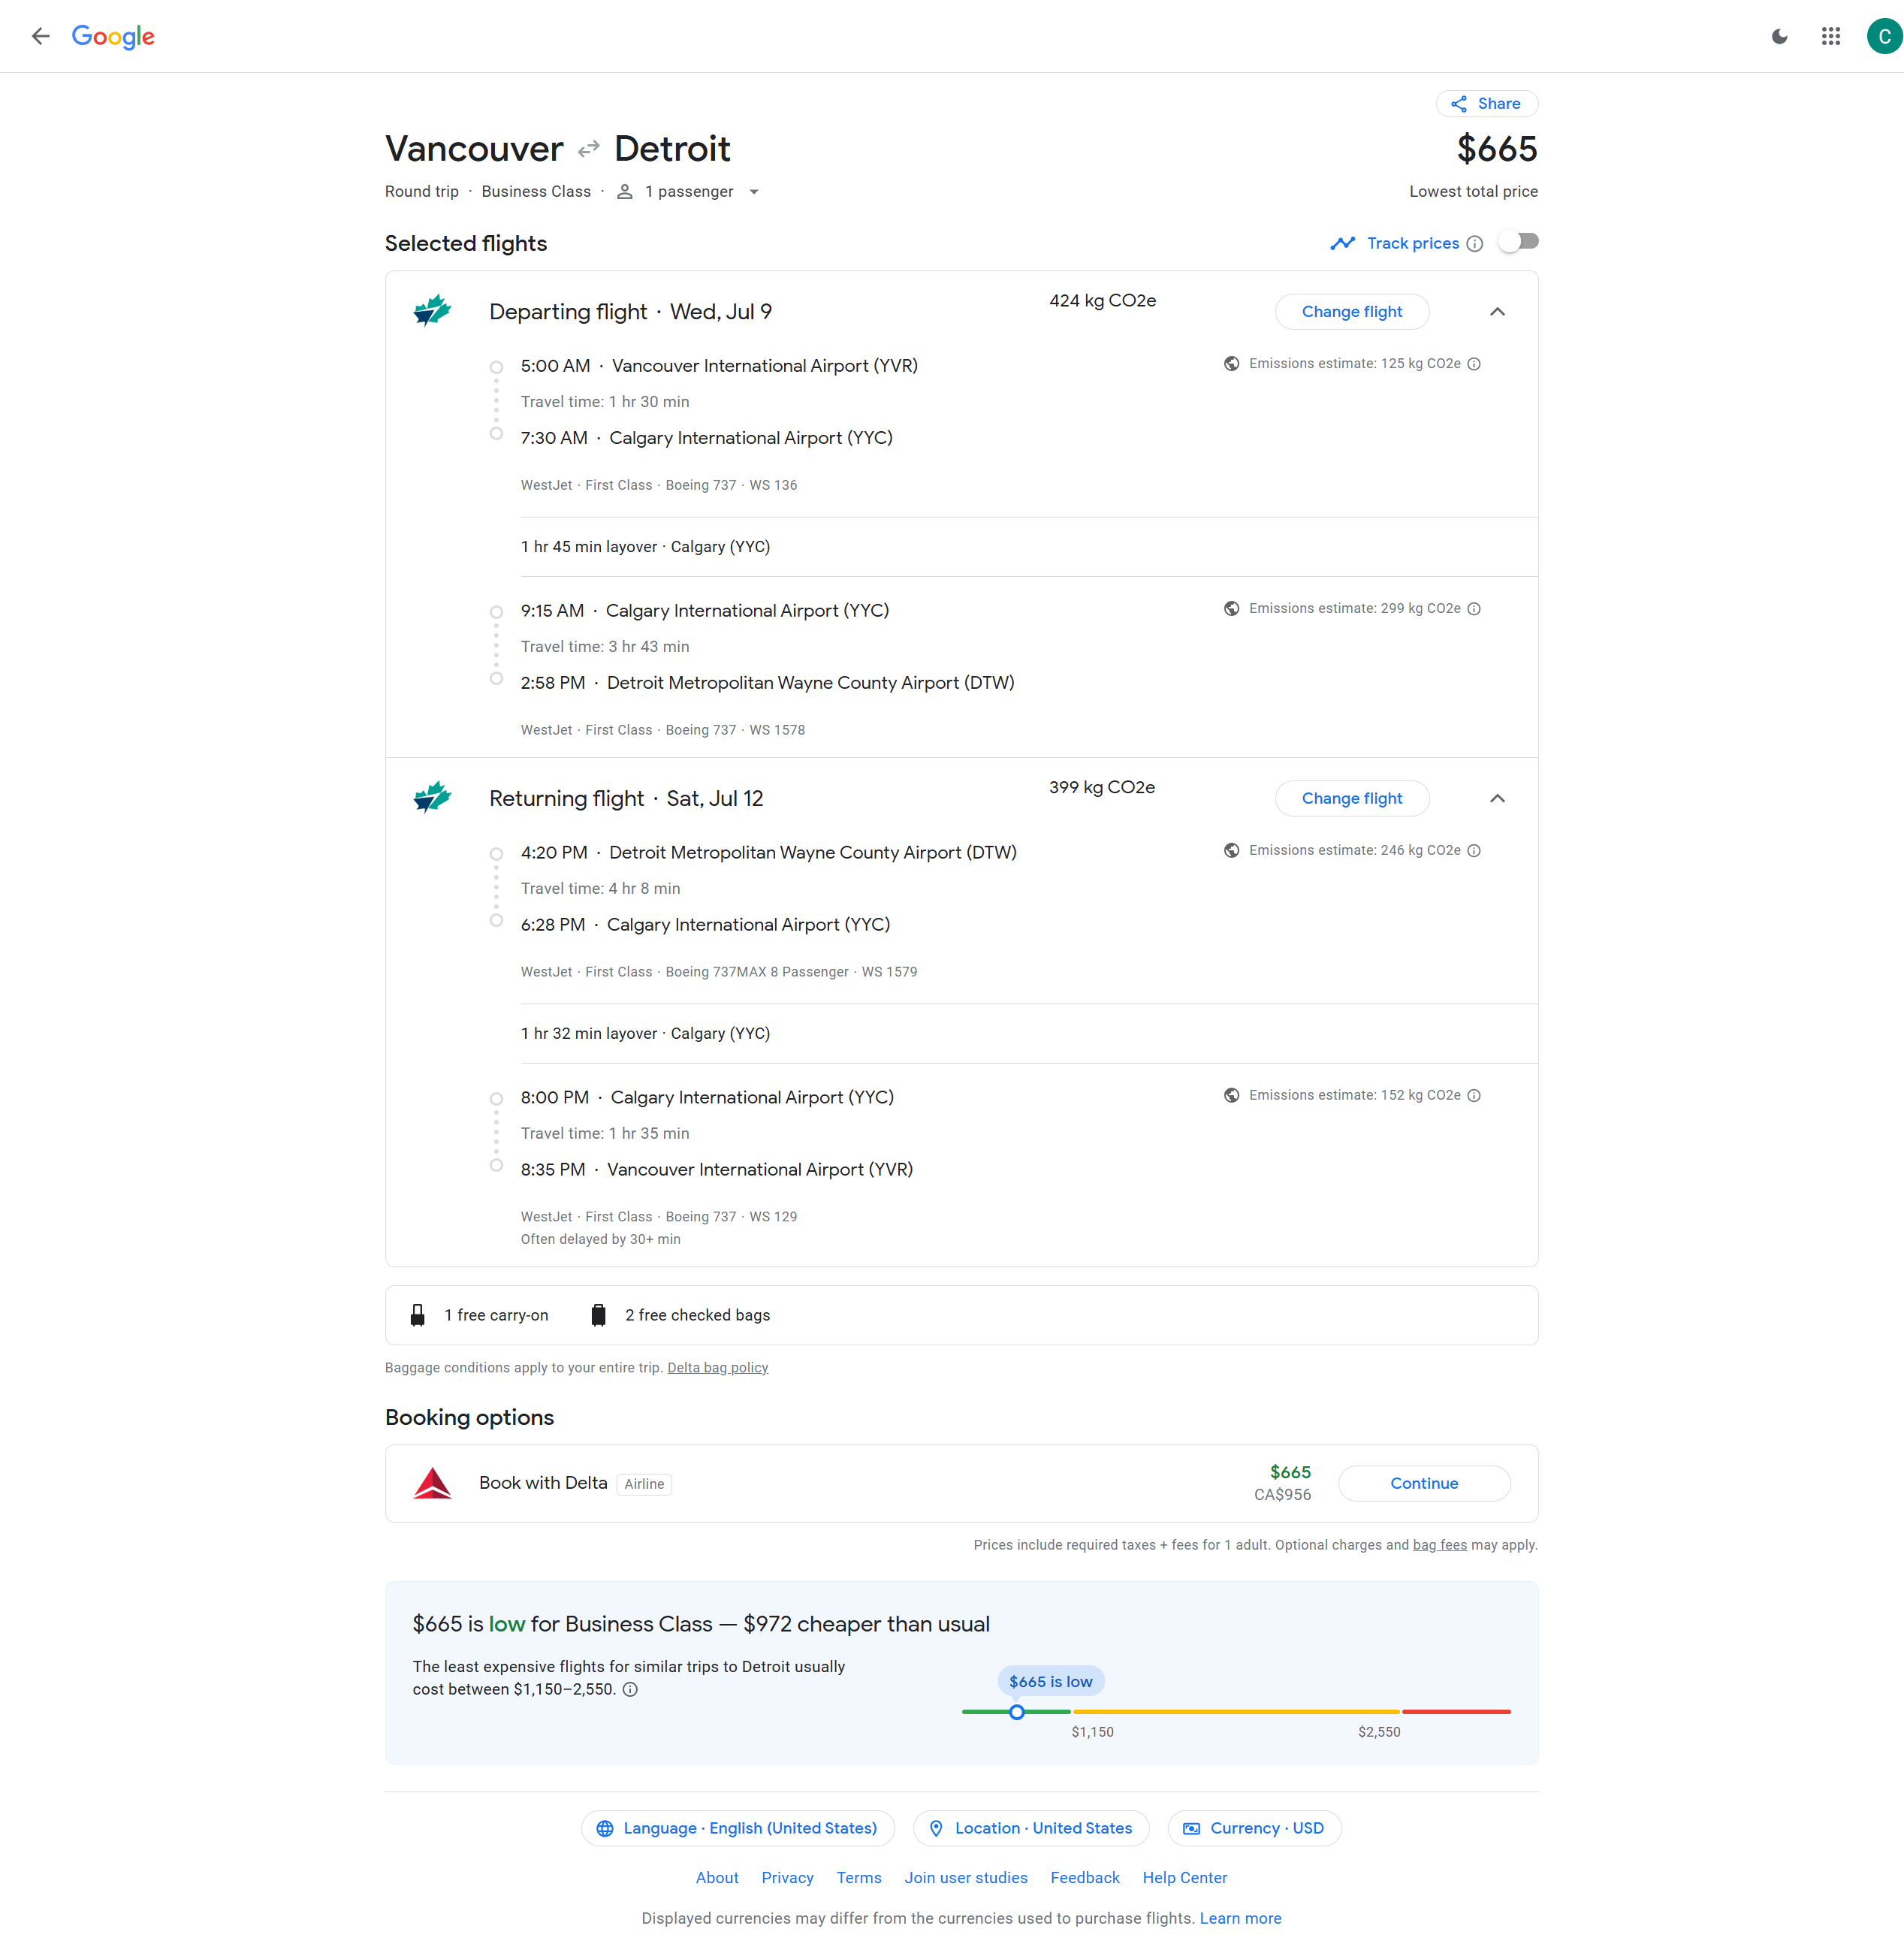
Task: Click info icon for 125 kg emissions estimate
Action: click(1474, 364)
